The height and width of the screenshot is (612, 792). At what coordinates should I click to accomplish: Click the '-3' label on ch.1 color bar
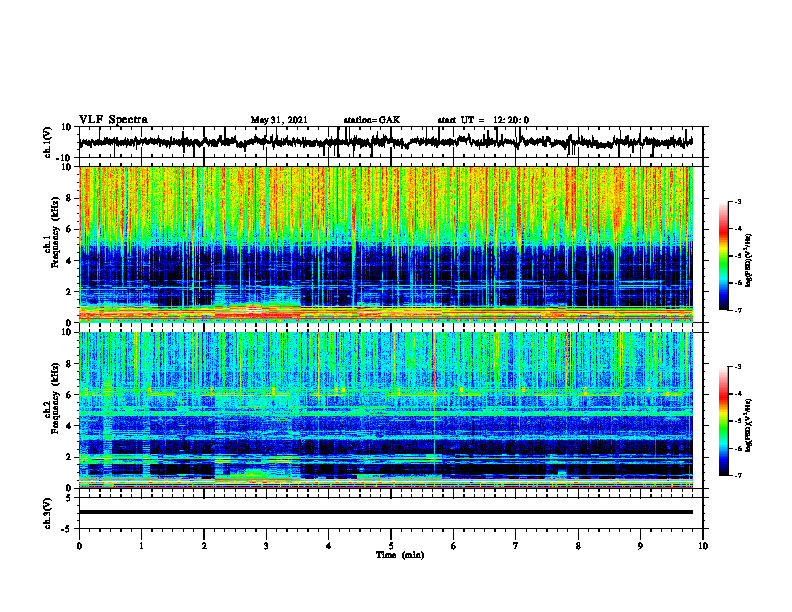[x=737, y=202]
